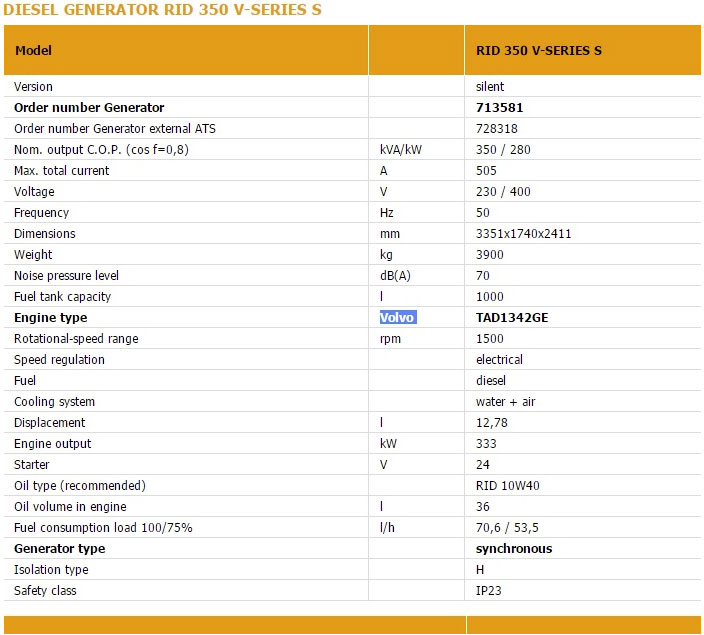Click the 'Weight' row label
The width and height of the screenshot is (704, 635).
tap(33, 255)
